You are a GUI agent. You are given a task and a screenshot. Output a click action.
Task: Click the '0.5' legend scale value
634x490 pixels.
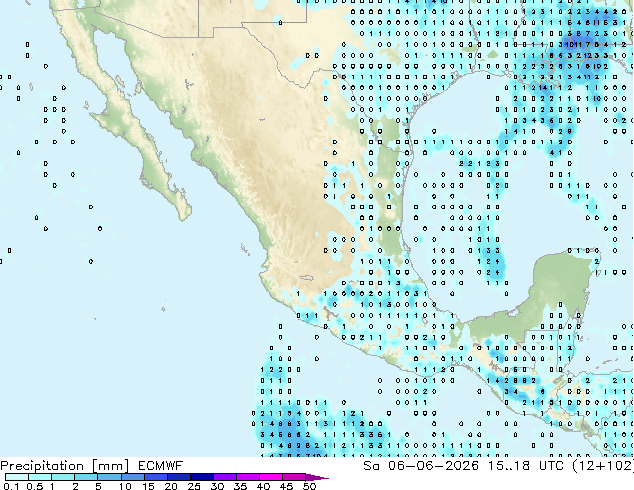coord(35,486)
